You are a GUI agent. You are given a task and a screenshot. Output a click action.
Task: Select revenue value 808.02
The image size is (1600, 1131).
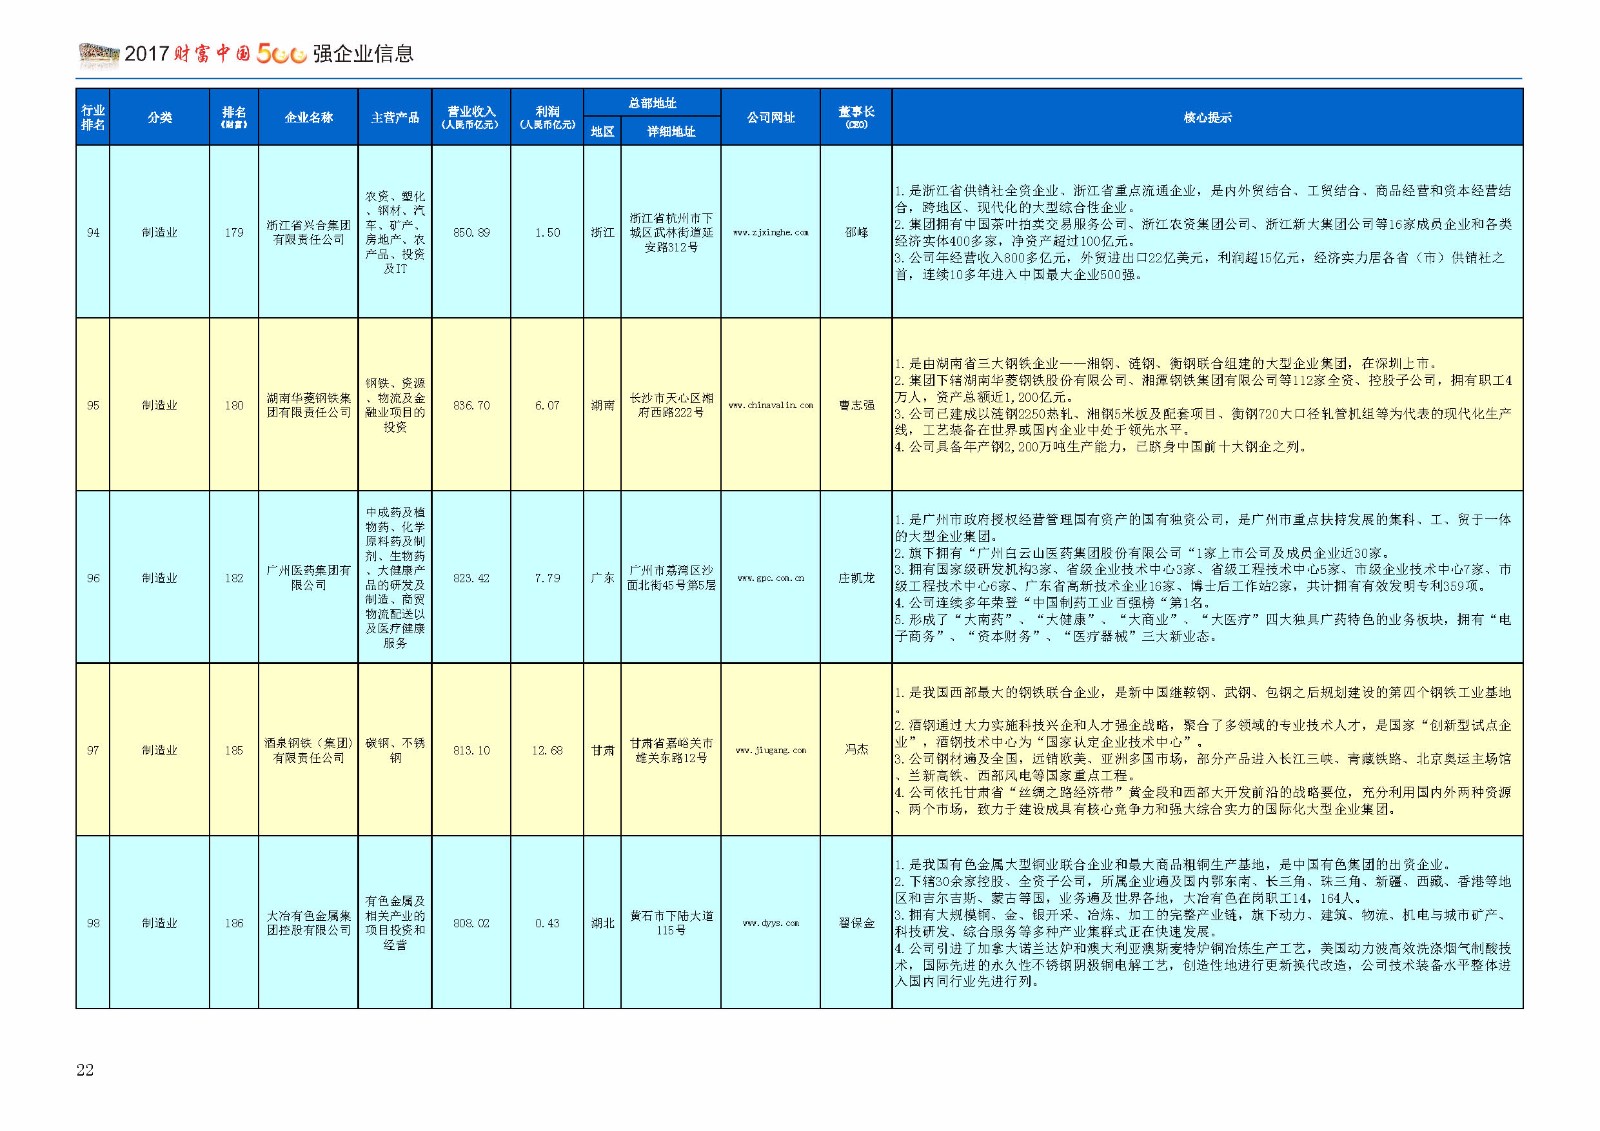[x=471, y=923]
